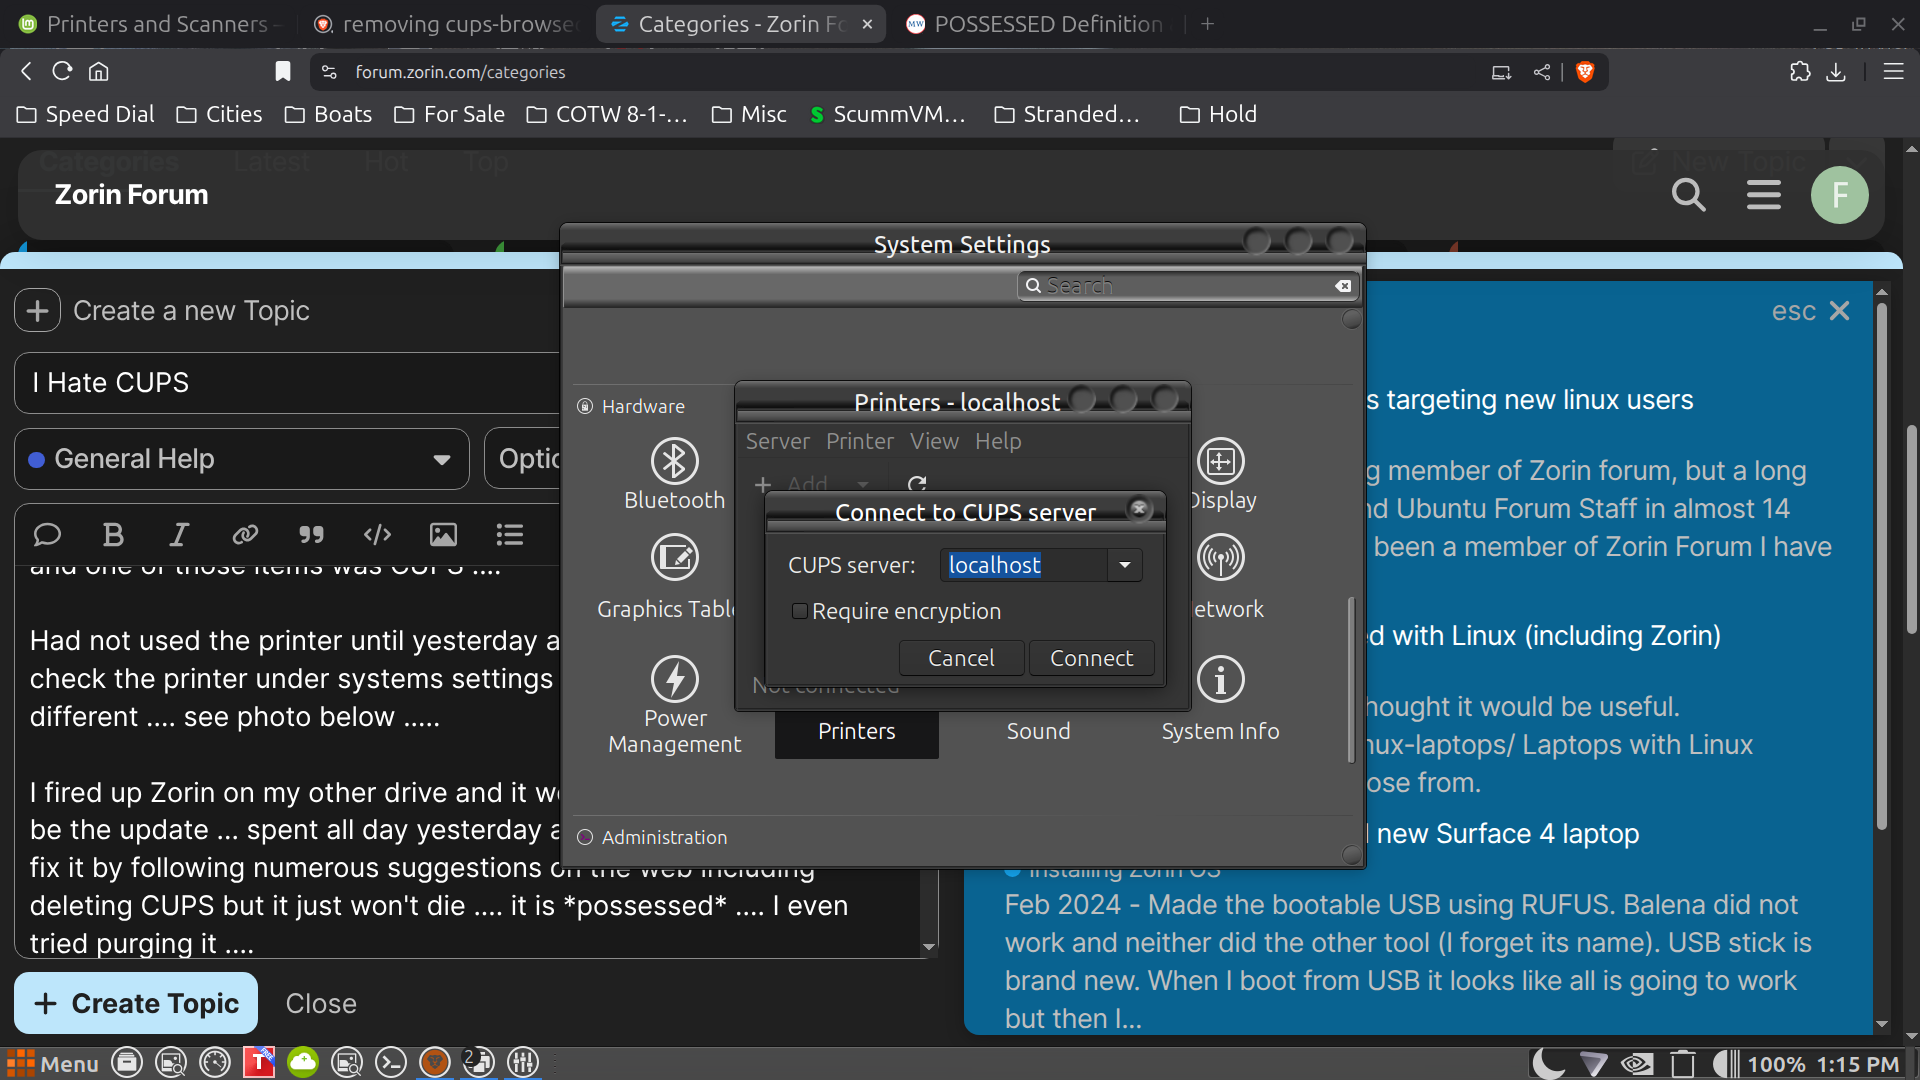Open Power Management settings
Screen dimensions: 1920x1080
click(x=674, y=680)
